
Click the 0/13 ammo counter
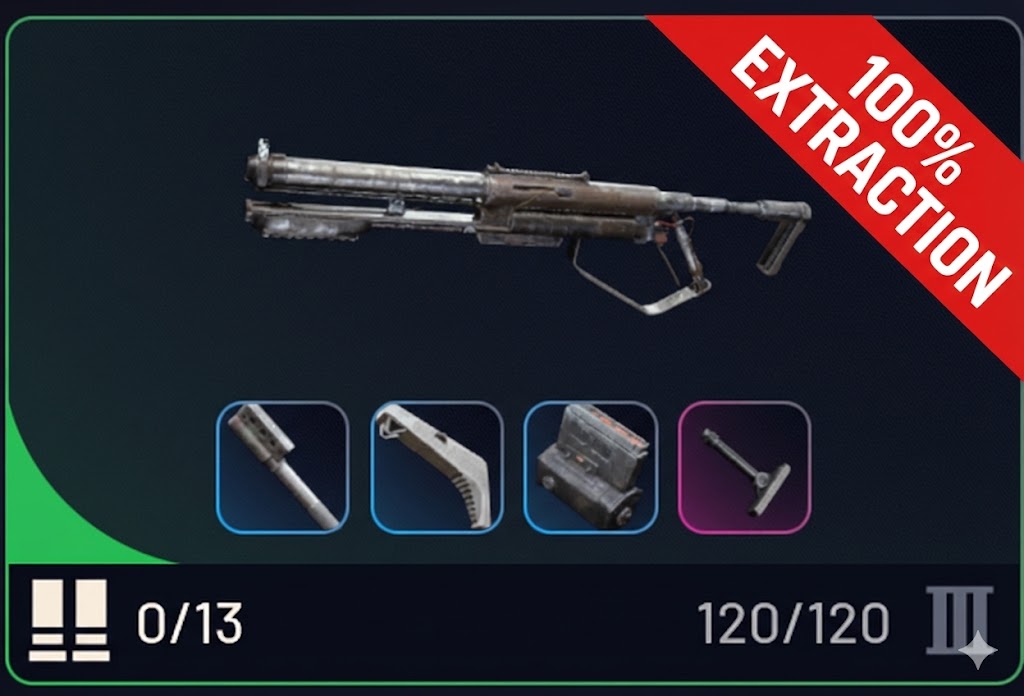click(190, 624)
